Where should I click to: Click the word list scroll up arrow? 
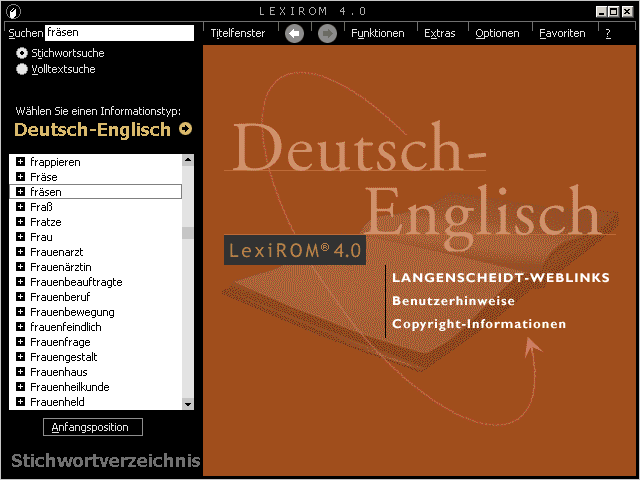click(x=188, y=160)
